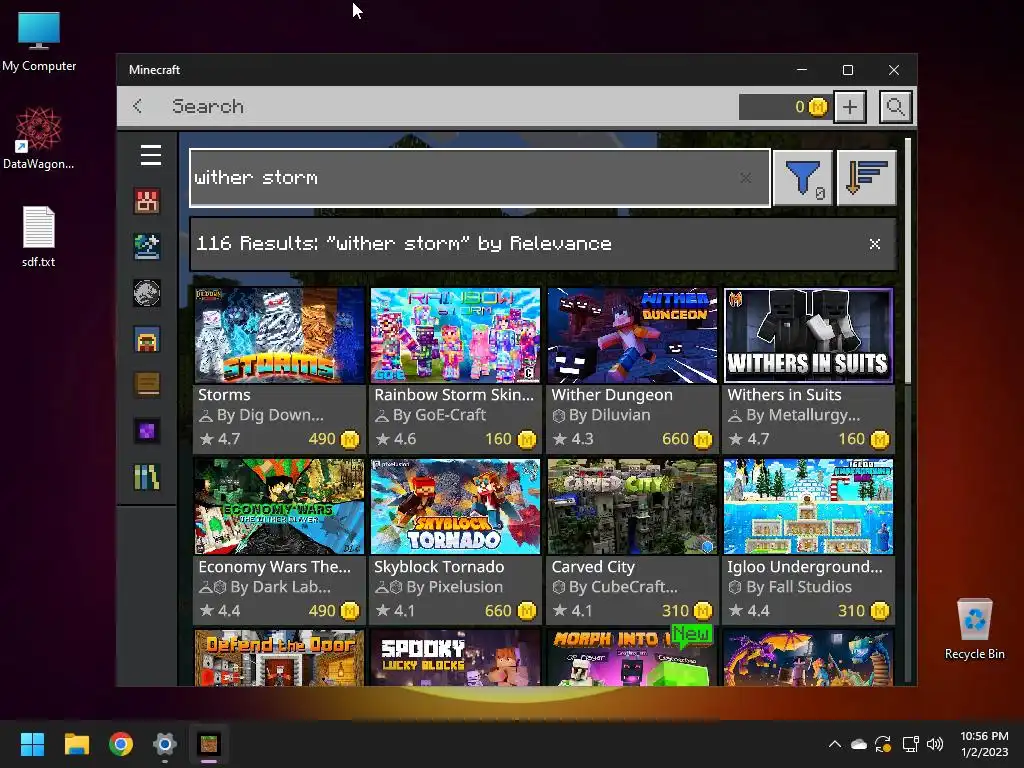Open the network tray icon
Image resolution: width=1024 pixels, height=768 pixels.
click(910, 744)
